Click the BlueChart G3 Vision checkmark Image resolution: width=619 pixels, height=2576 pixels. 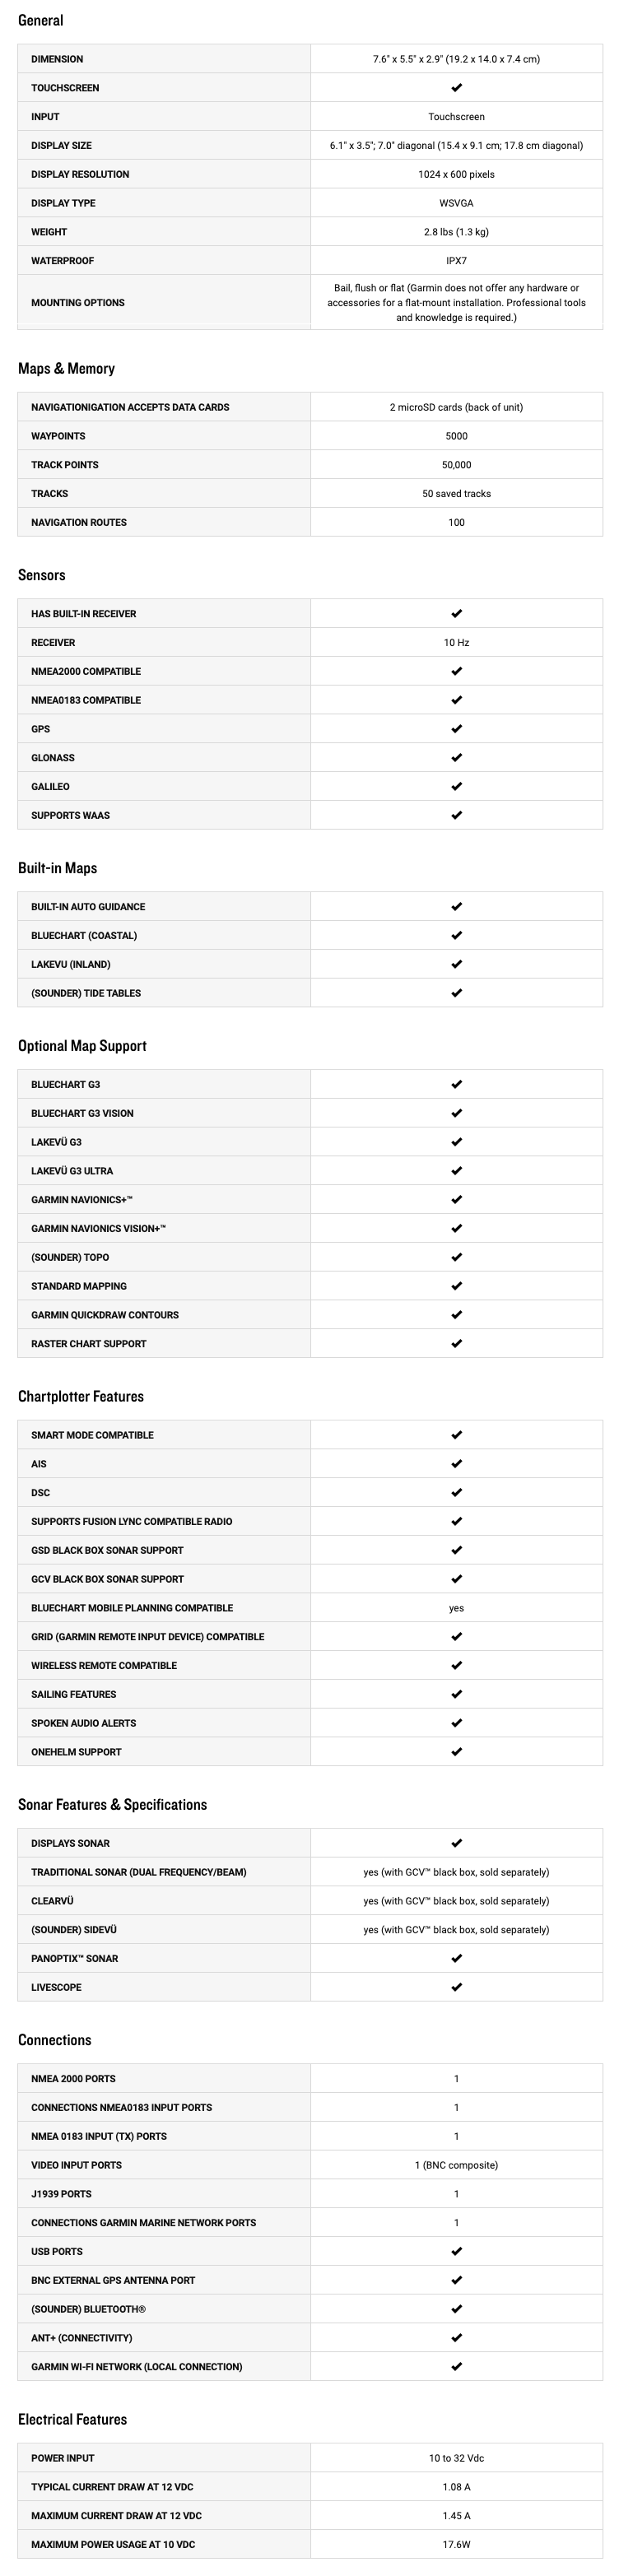[x=456, y=1113]
